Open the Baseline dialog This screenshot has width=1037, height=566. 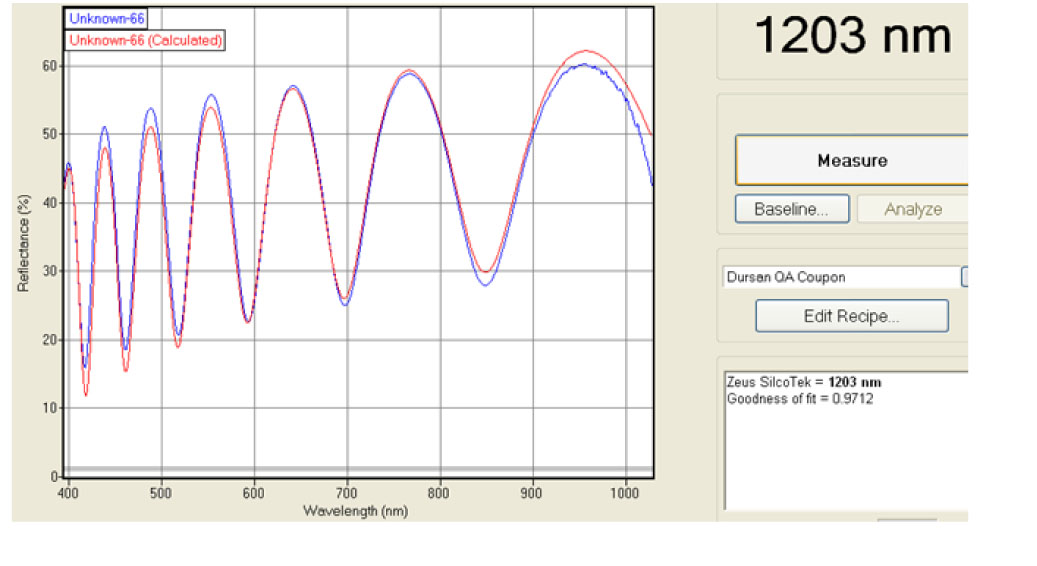(x=791, y=209)
